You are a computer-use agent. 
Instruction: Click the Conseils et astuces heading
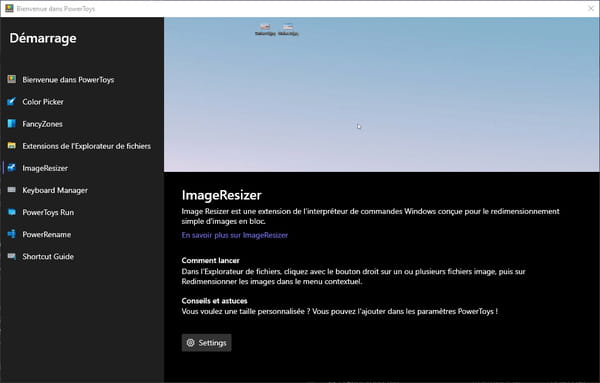pyautogui.click(x=214, y=301)
